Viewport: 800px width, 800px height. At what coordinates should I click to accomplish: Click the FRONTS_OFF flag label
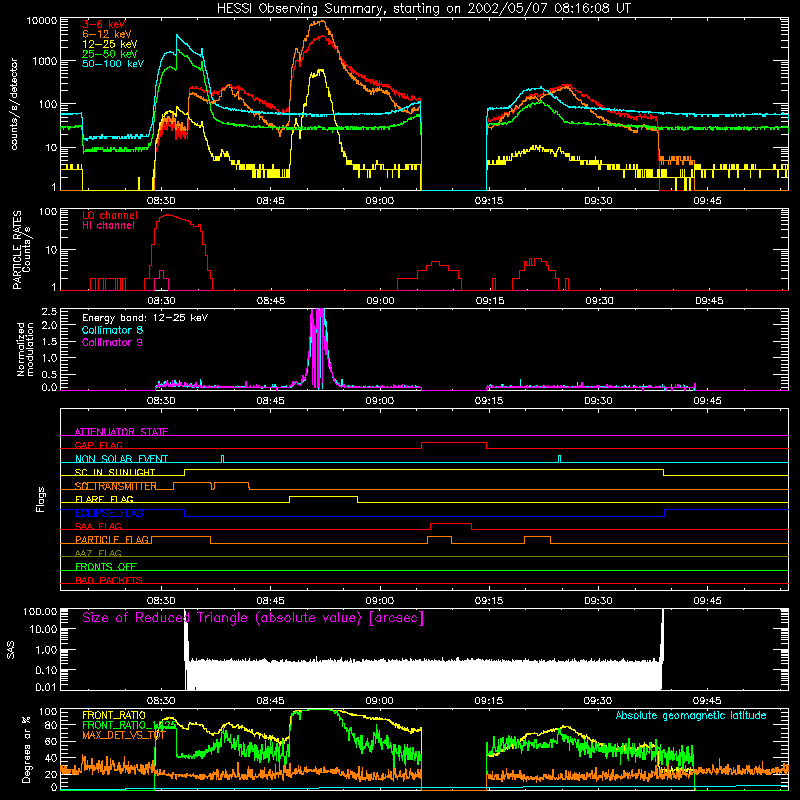106,567
